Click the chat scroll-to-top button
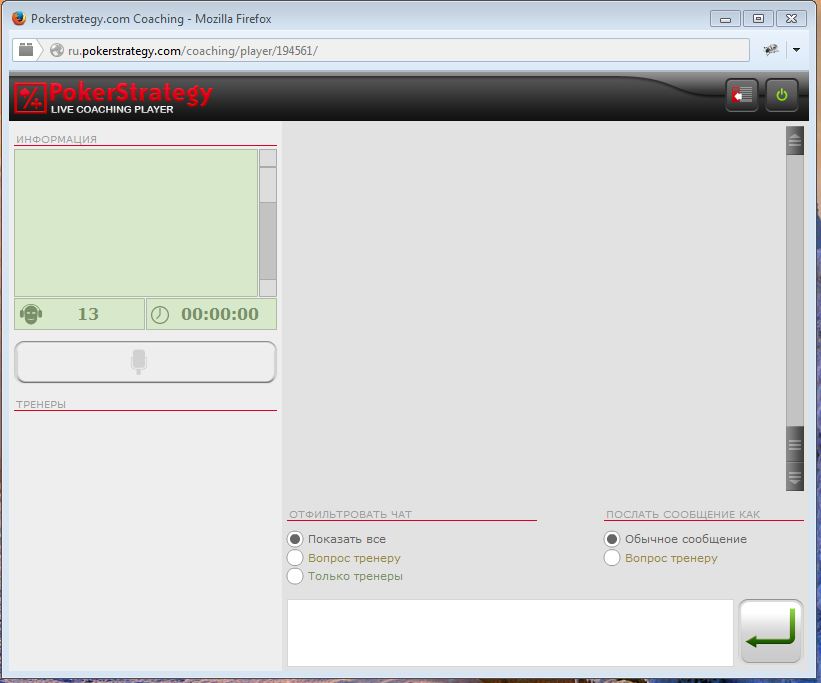 click(795, 140)
